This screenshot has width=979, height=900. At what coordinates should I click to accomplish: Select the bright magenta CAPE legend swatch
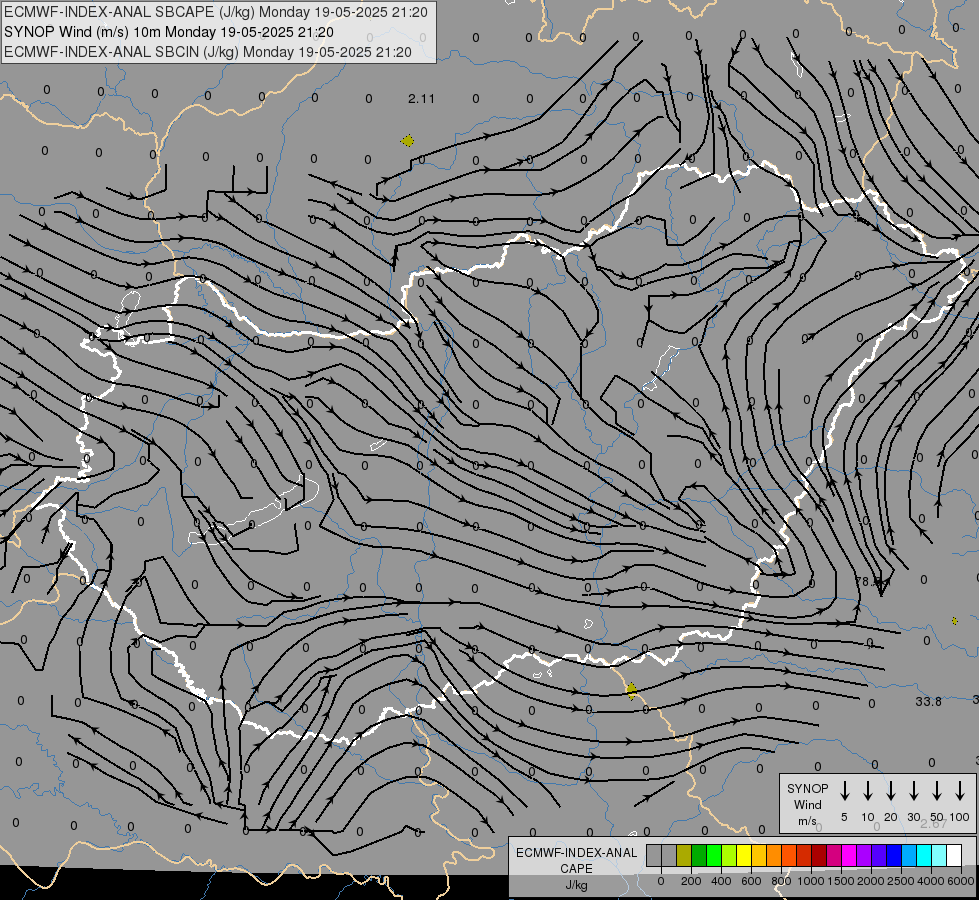point(849,855)
